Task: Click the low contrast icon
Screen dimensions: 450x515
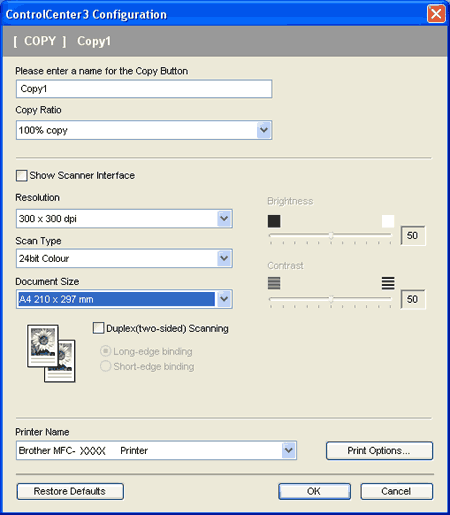Action: [274, 283]
